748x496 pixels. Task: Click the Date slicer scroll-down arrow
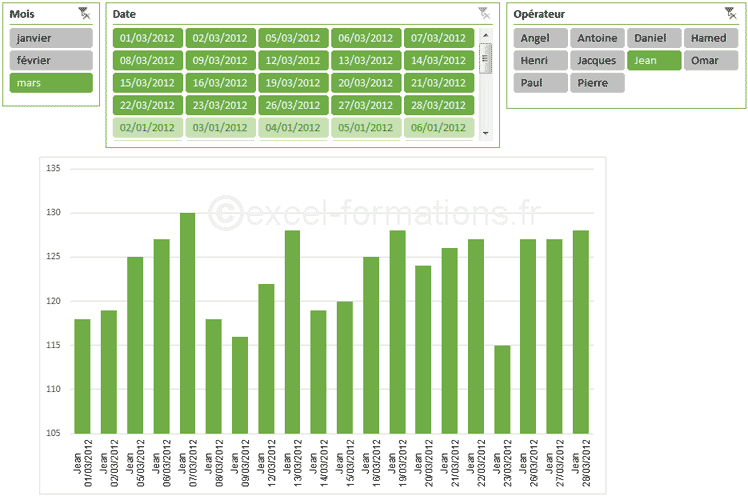point(486,133)
